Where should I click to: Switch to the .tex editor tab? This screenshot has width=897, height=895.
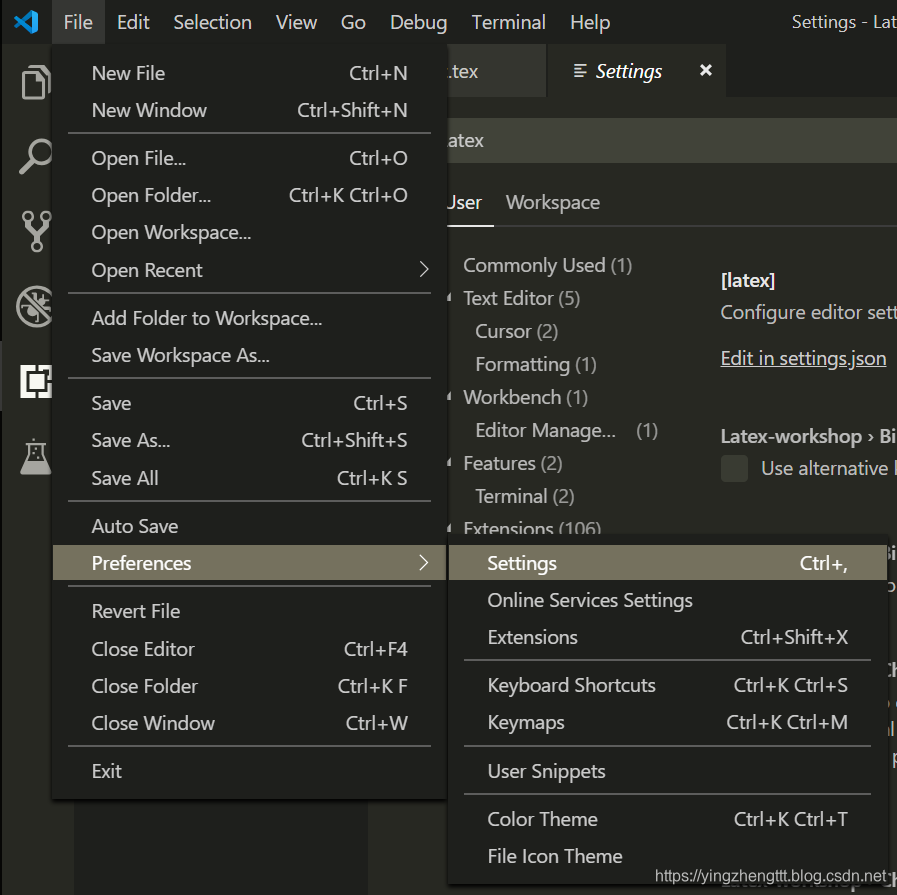tap(497, 71)
